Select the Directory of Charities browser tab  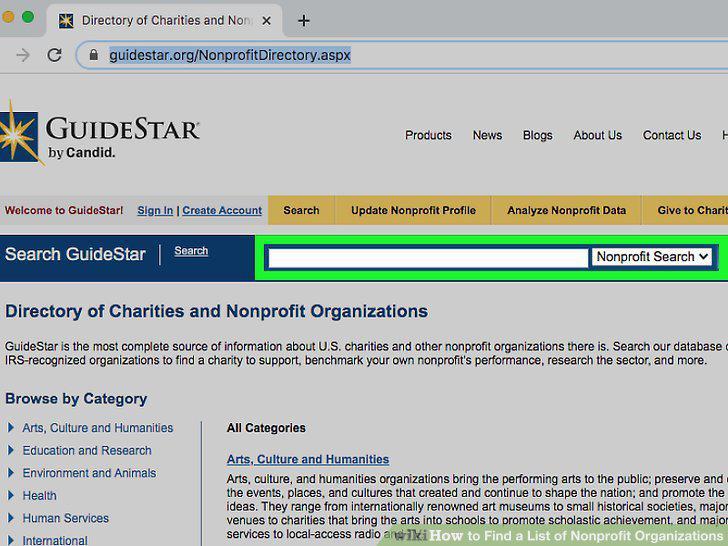164,20
